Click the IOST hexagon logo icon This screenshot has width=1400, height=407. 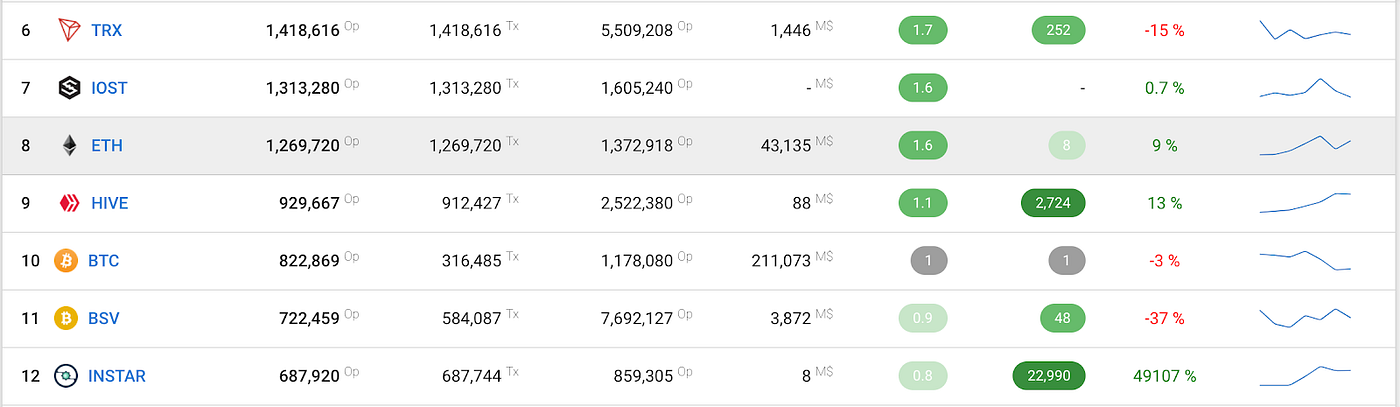[x=69, y=88]
